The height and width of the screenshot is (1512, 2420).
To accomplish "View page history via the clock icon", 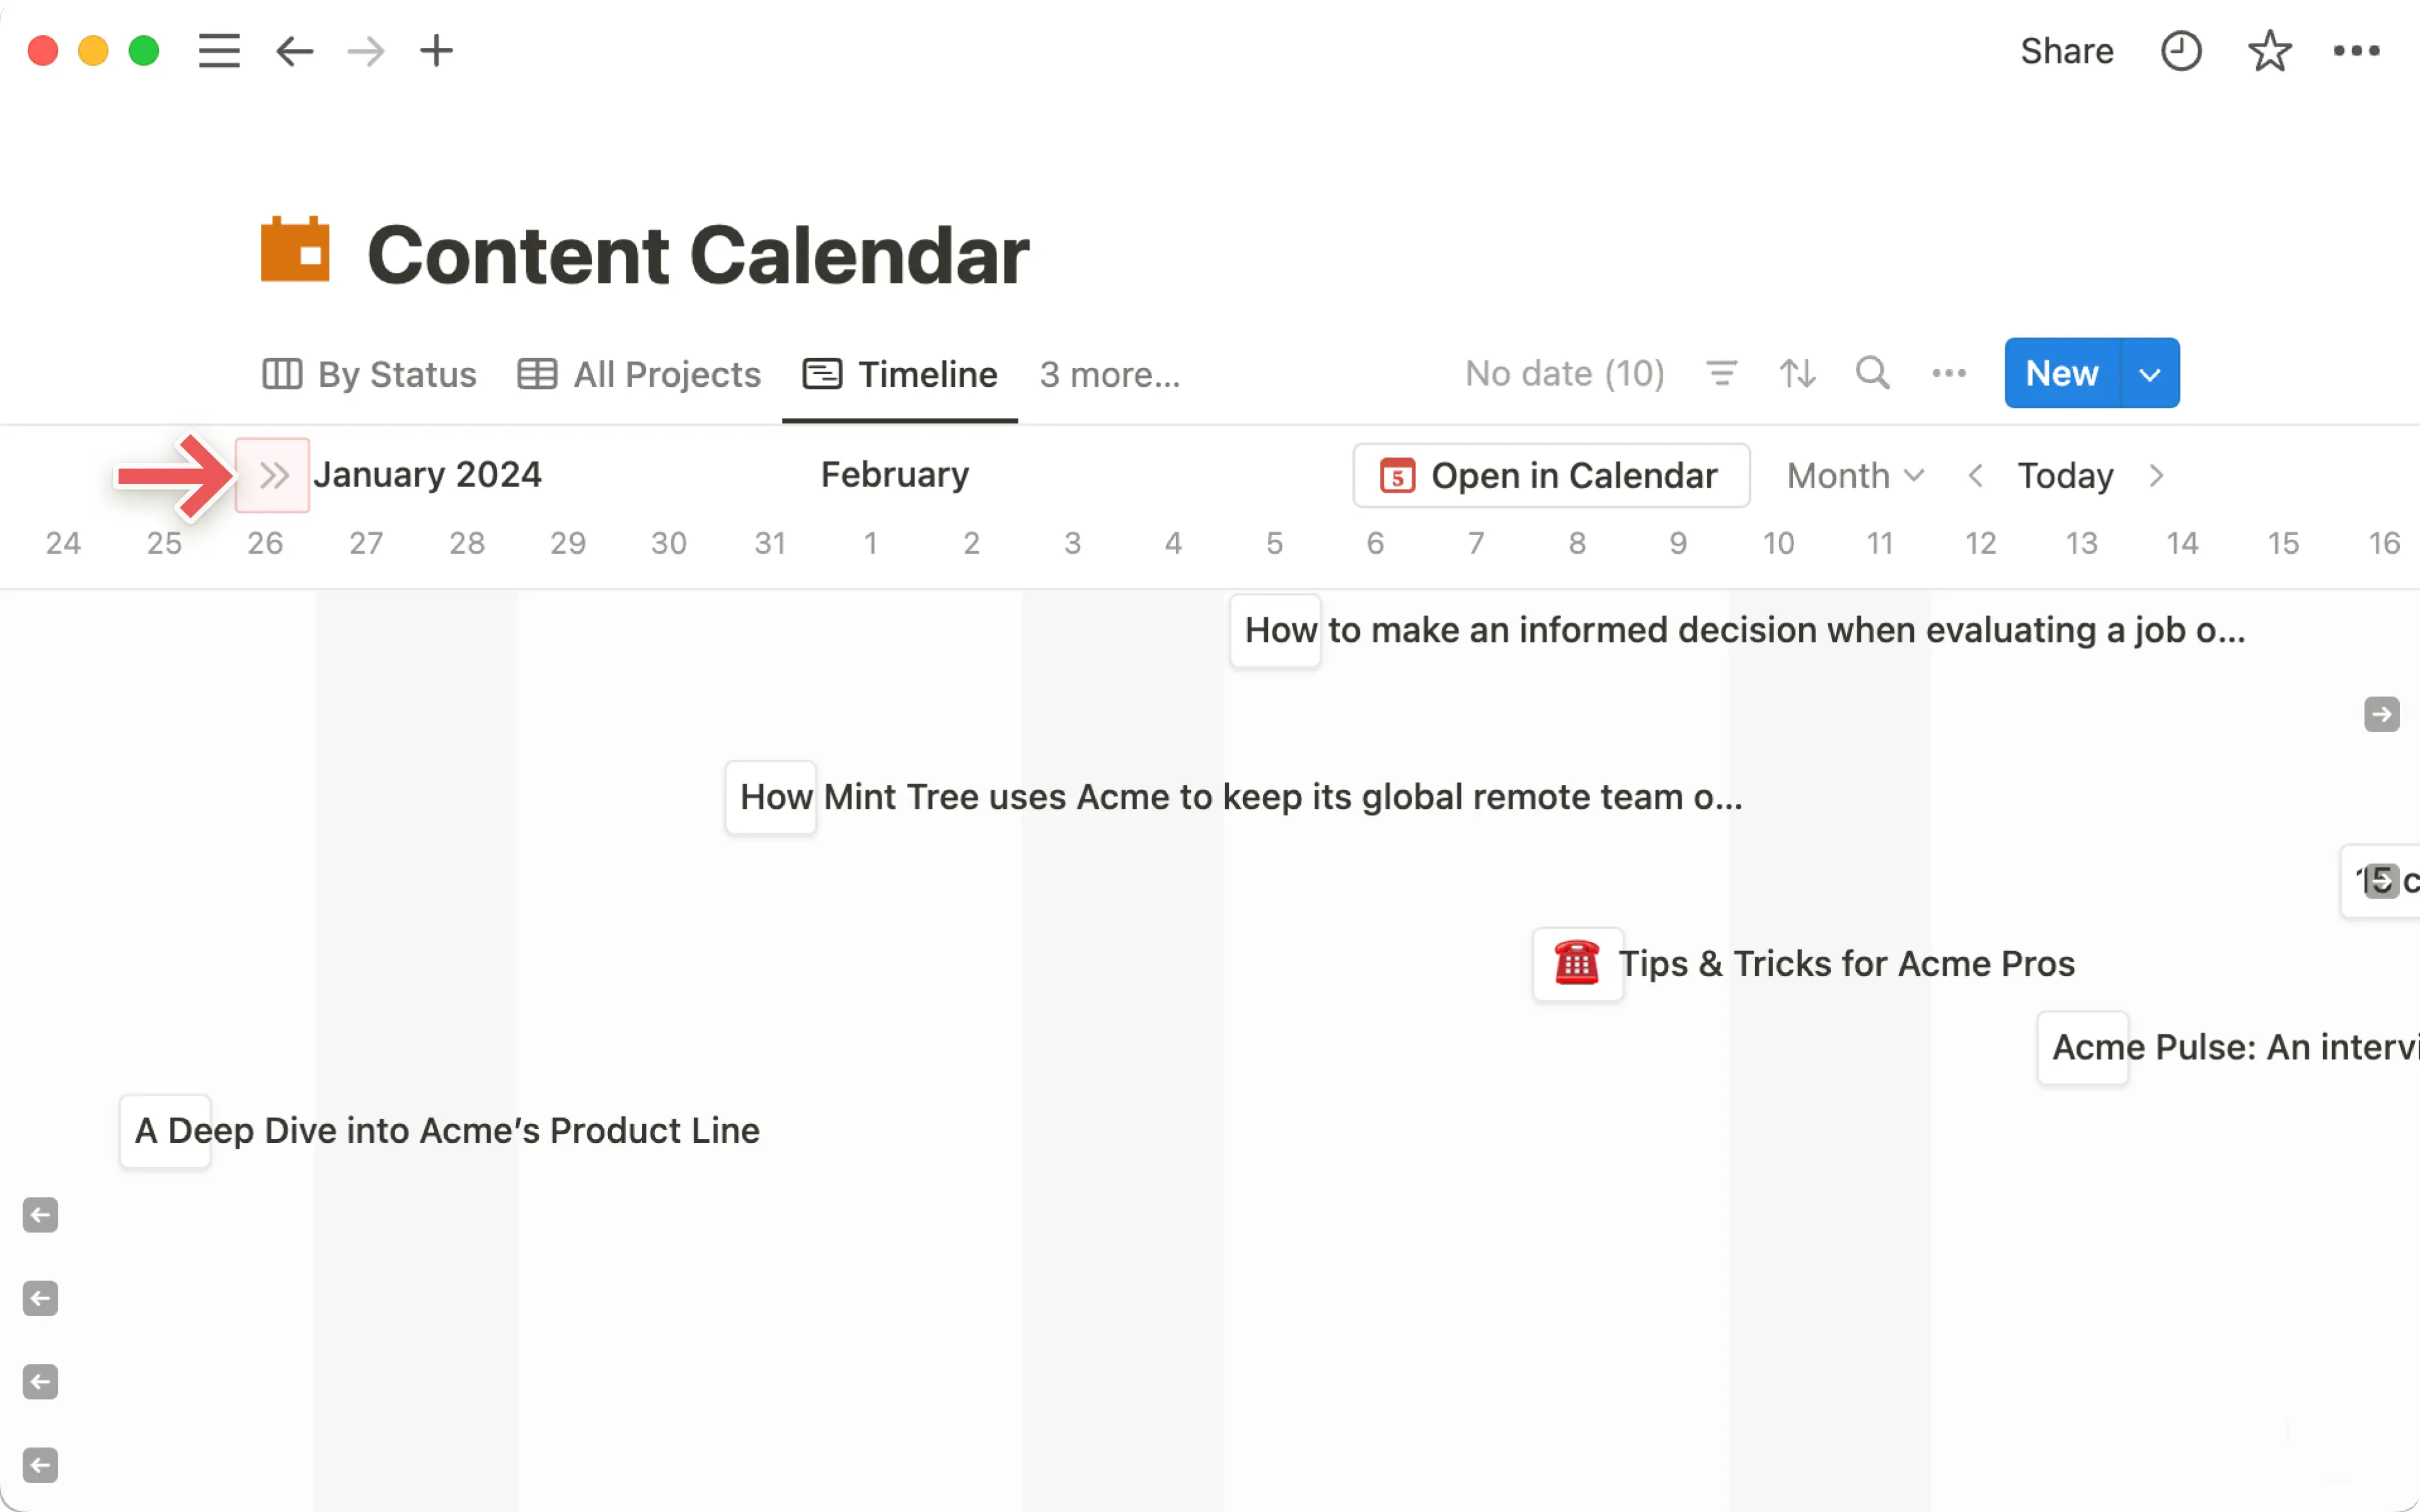I will pos(2182,51).
